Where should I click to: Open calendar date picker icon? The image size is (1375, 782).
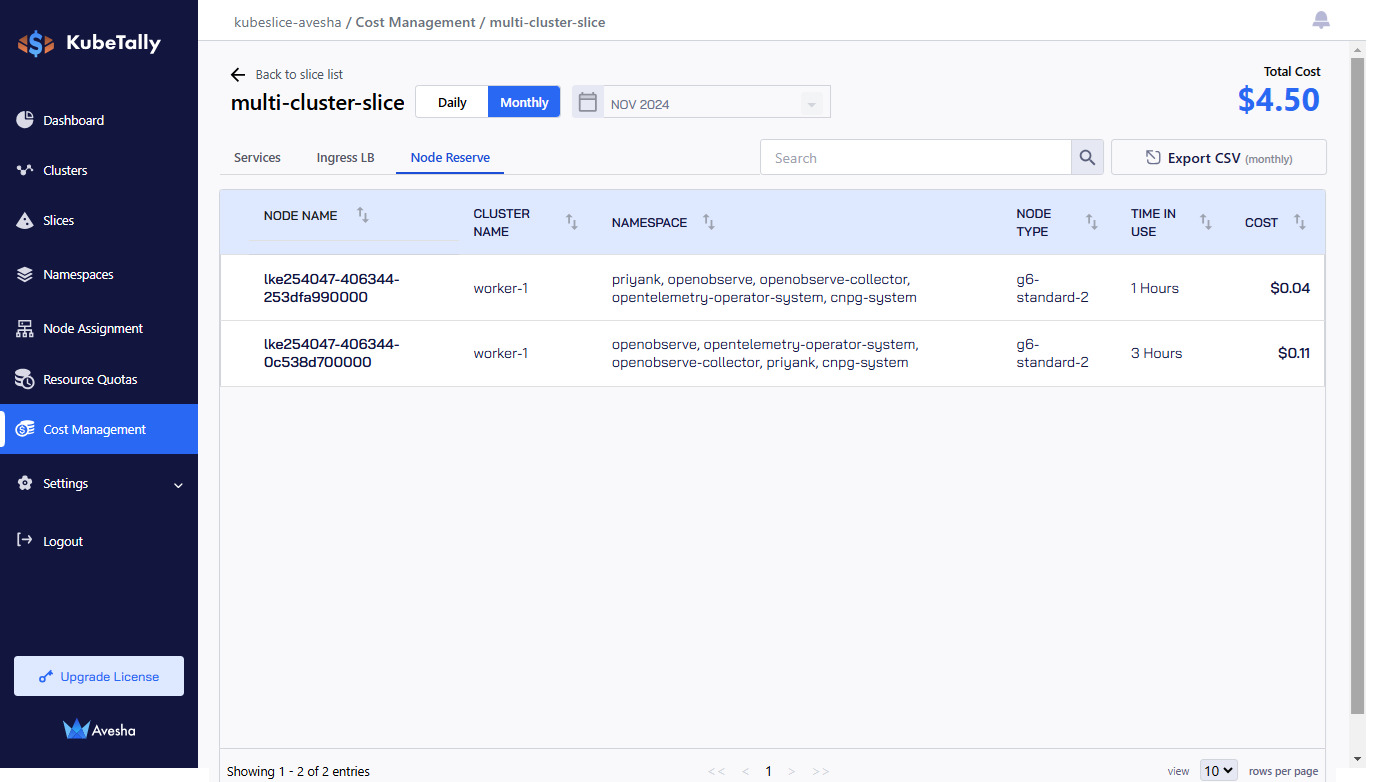[588, 102]
